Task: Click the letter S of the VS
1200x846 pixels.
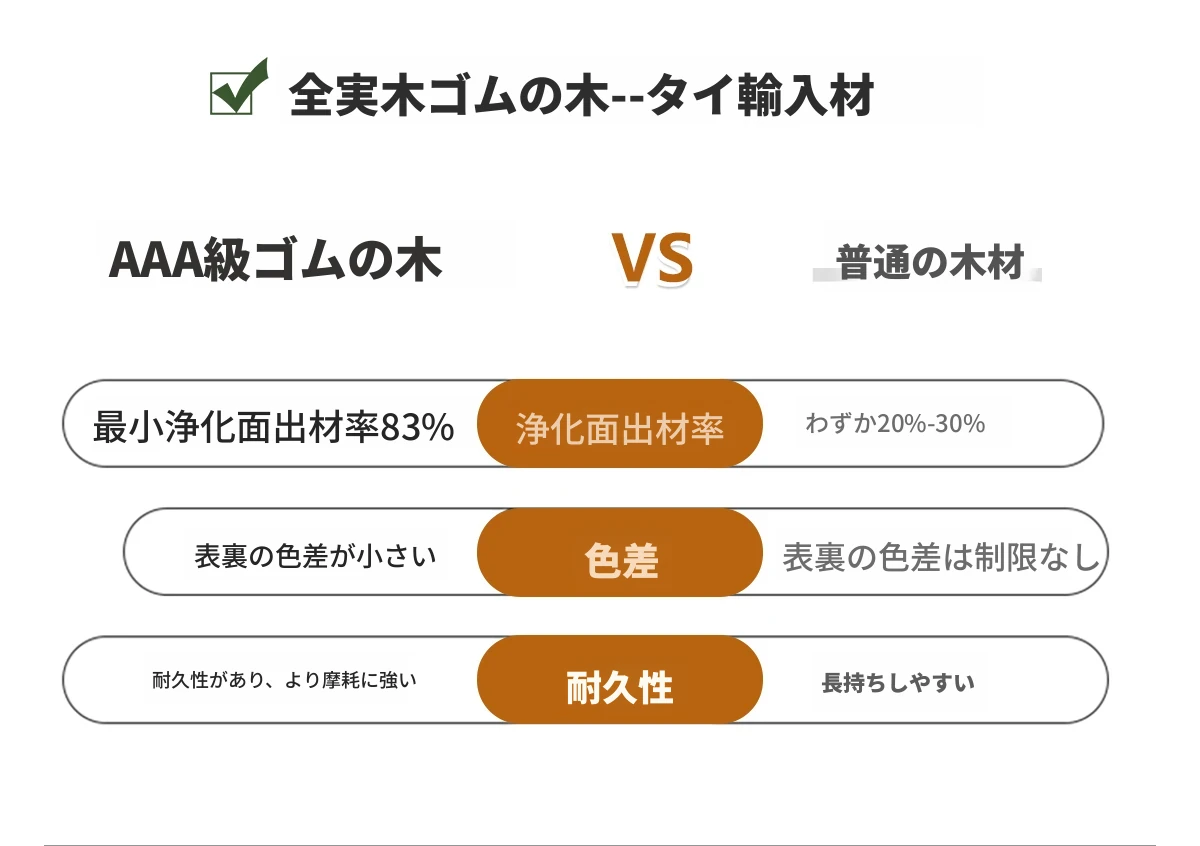Action: point(675,259)
